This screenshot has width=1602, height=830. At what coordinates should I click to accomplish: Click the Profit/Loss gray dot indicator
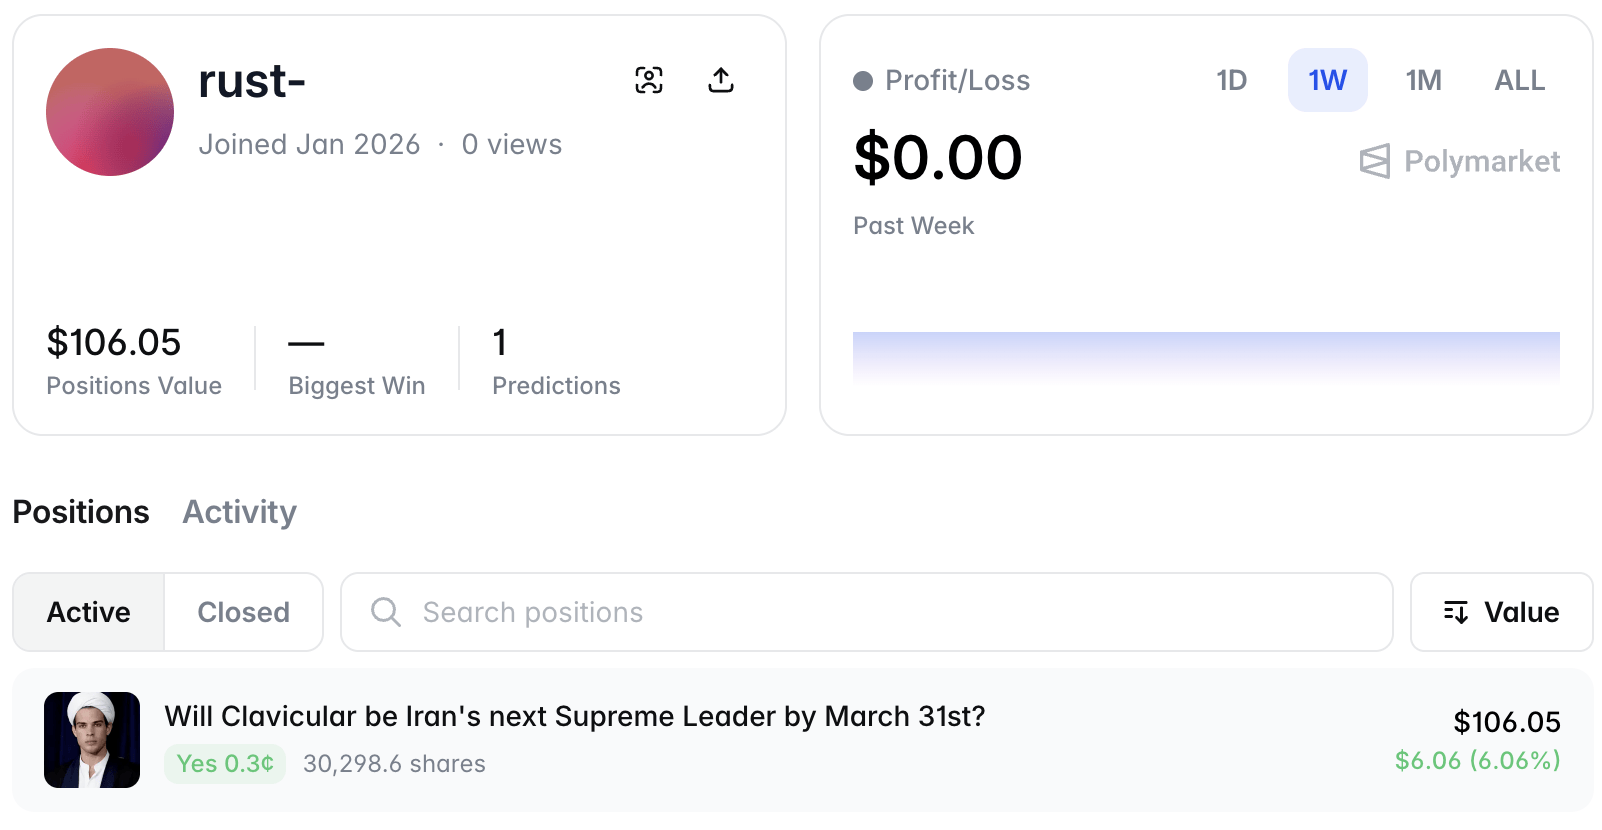[x=863, y=81]
